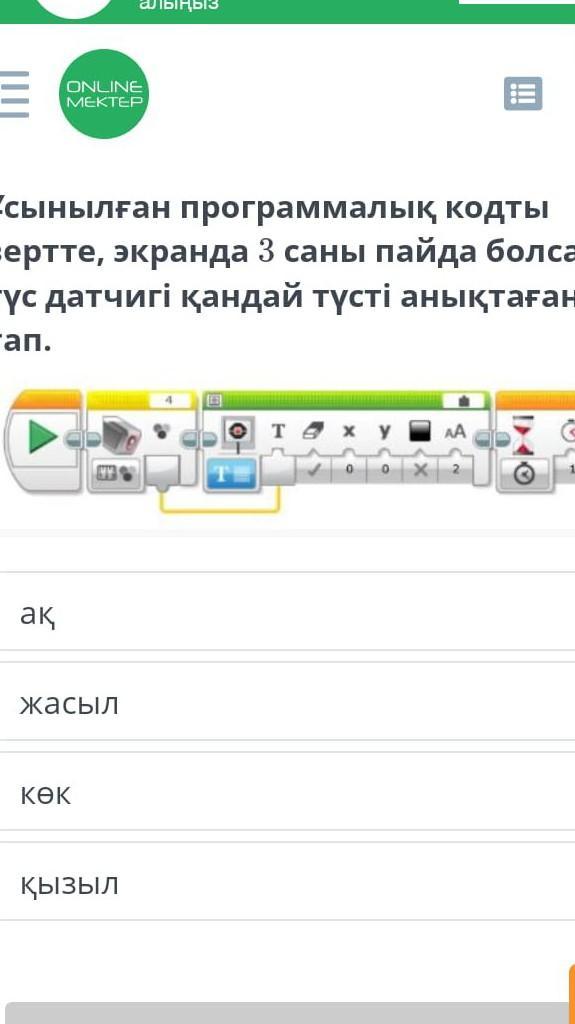Image resolution: width=575 pixels, height=1024 pixels.
Task: Open the hamburger menu
Action: (14, 94)
